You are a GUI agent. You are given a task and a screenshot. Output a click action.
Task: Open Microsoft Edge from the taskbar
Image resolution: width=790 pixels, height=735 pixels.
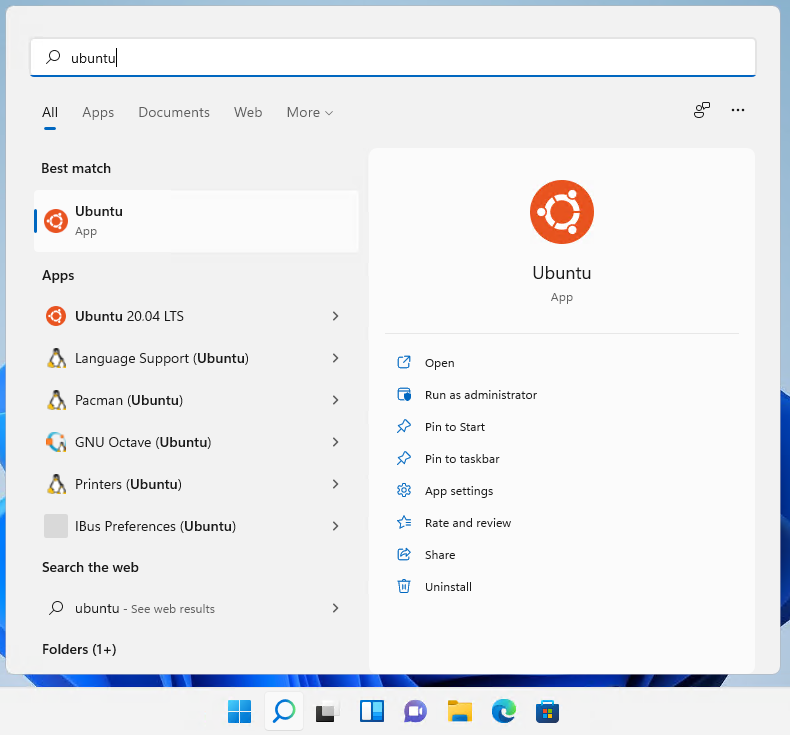pos(503,711)
